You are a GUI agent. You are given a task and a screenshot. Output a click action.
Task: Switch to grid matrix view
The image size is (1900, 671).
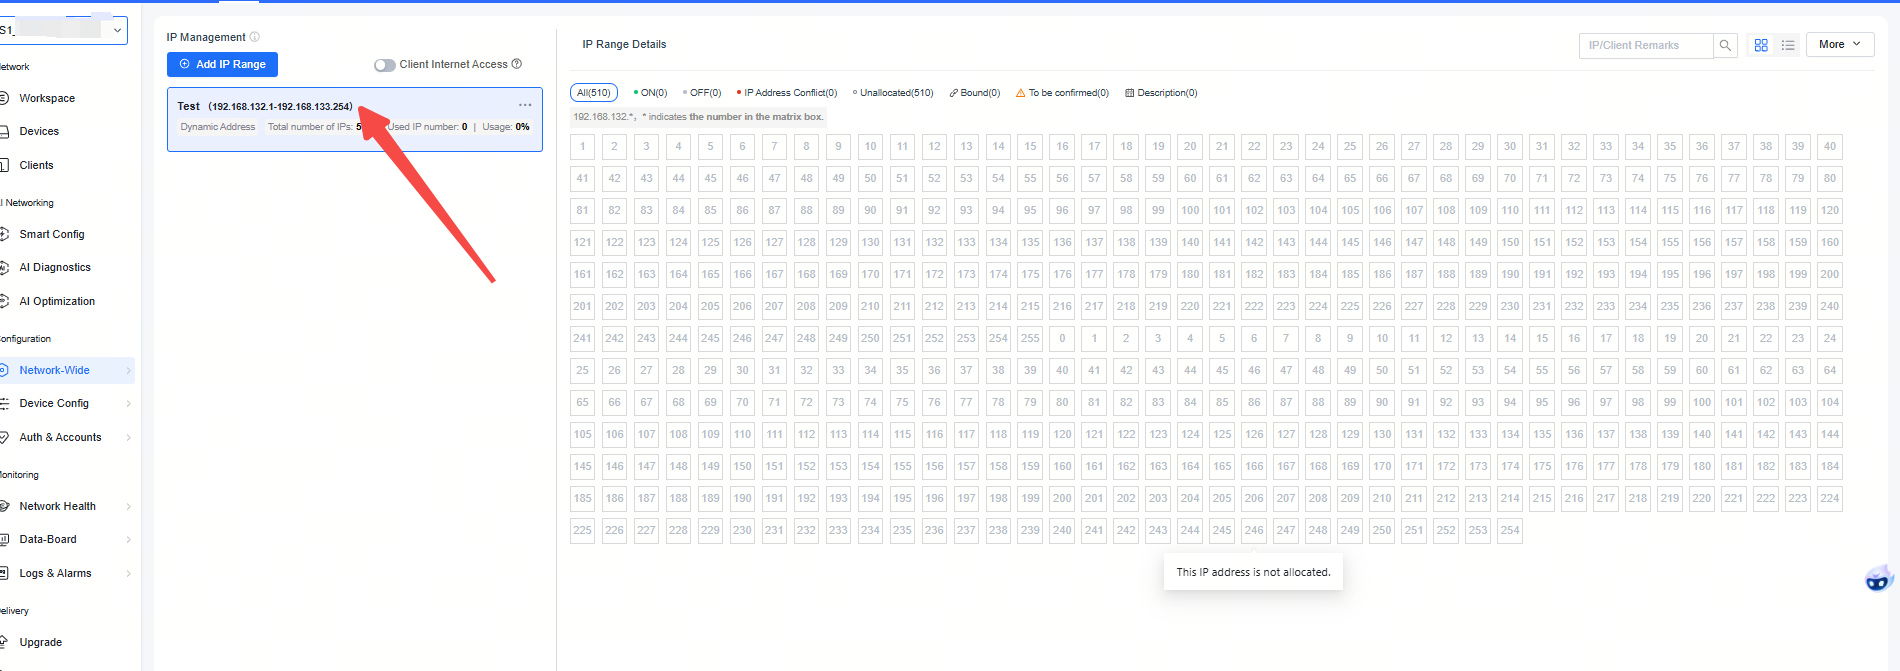click(1761, 45)
